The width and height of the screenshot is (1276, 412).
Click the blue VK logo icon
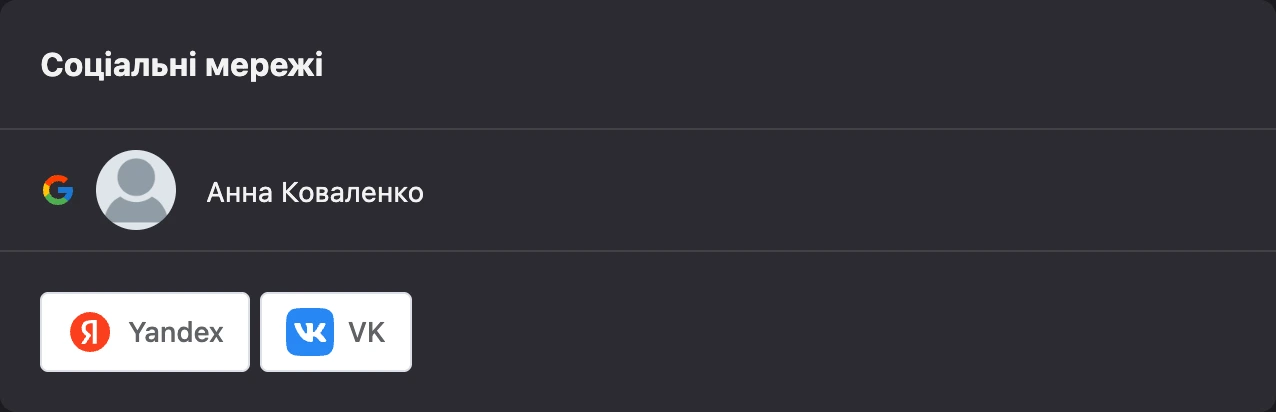tap(307, 332)
